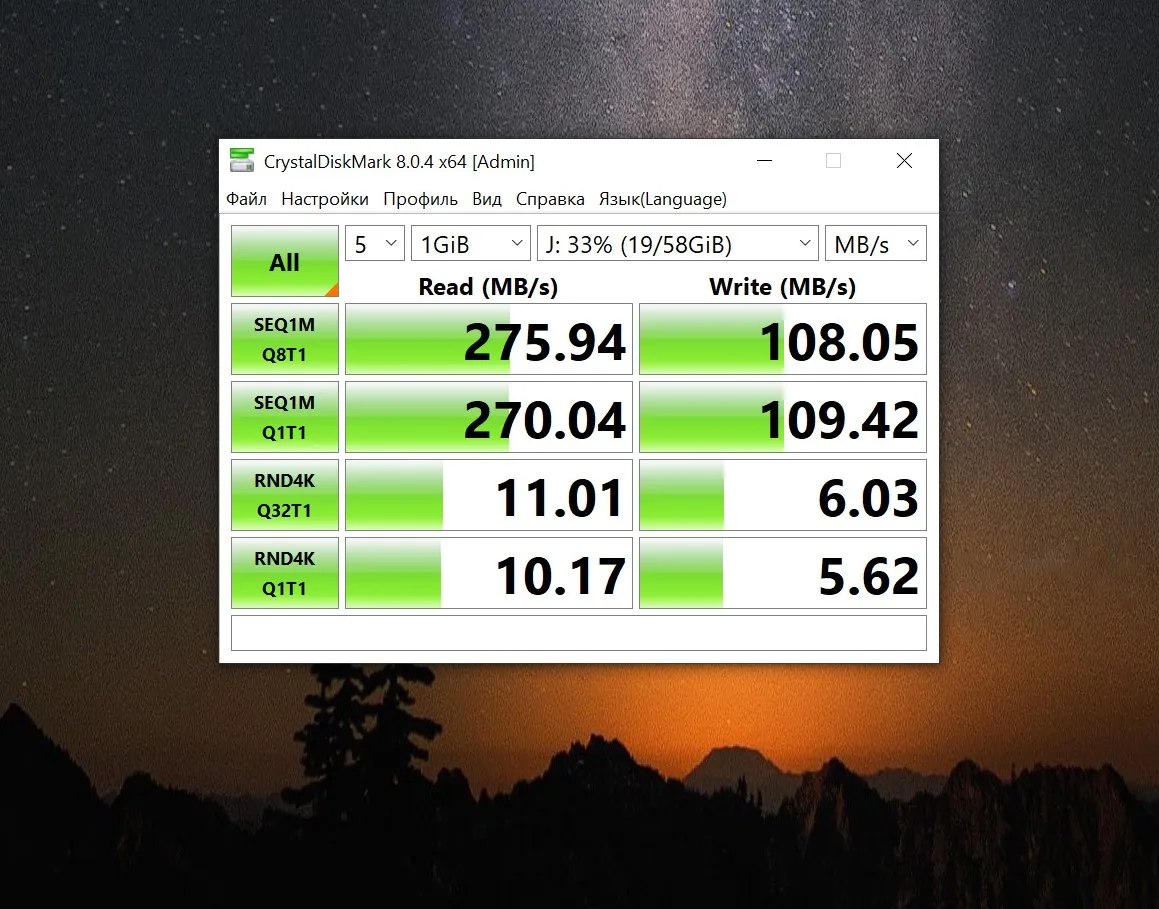This screenshot has width=1159, height=909.
Task: Click the Read (MB/s) column header
Action: 488,287
